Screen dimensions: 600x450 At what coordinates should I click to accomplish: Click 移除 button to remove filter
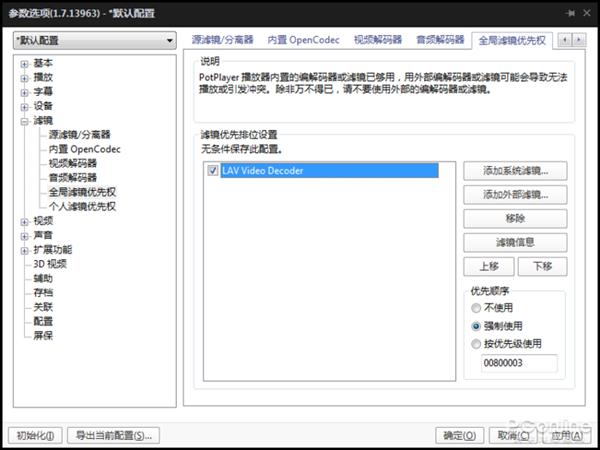(x=515, y=219)
